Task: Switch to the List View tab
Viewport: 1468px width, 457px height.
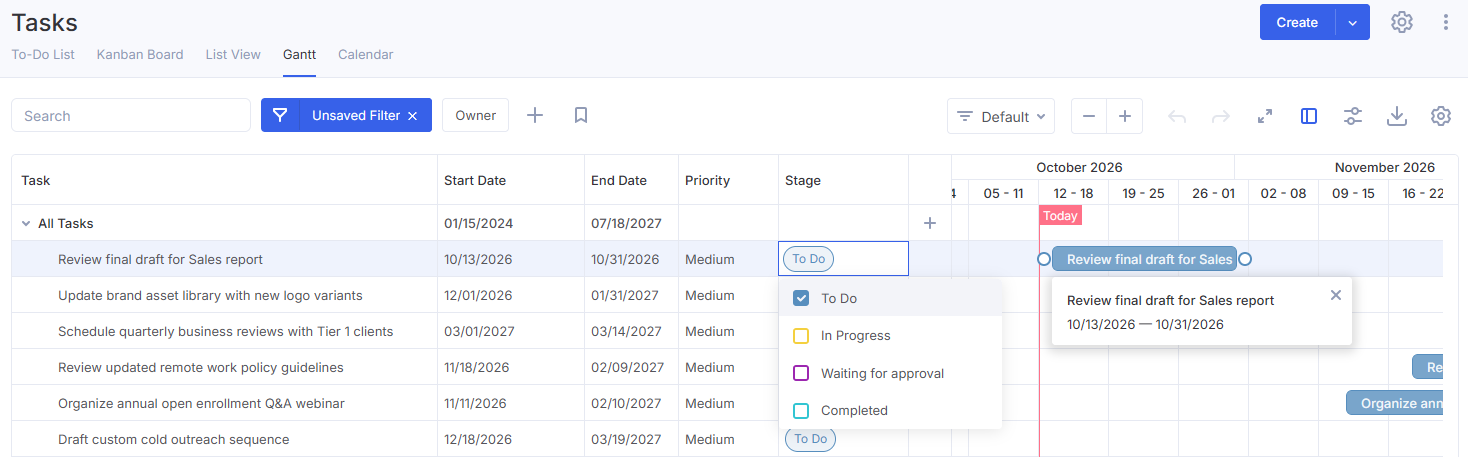Action: pos(233,55)
